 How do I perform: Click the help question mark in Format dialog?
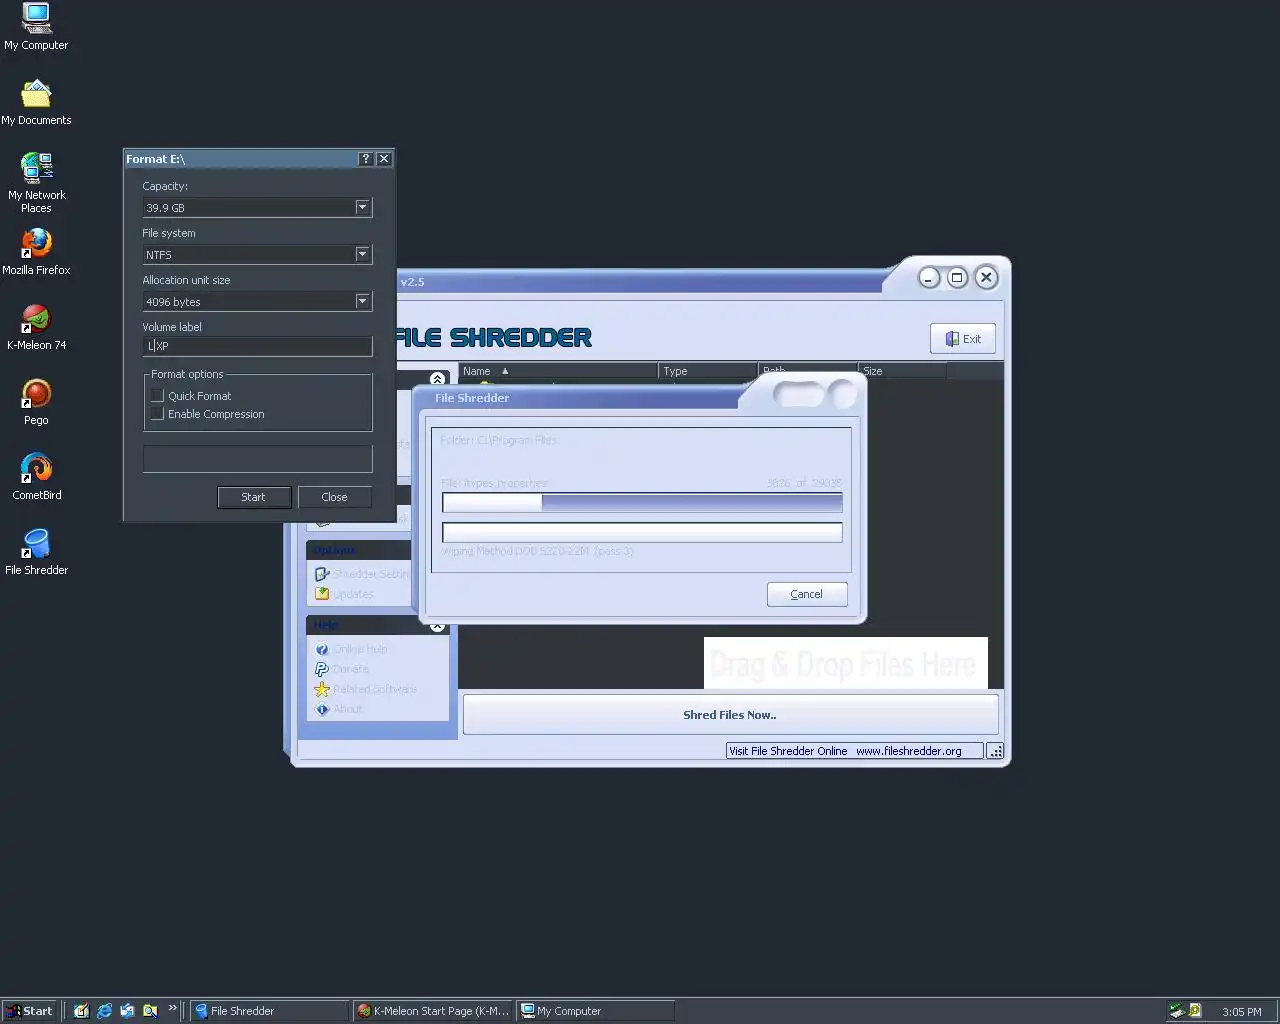[x=366, y=159]
